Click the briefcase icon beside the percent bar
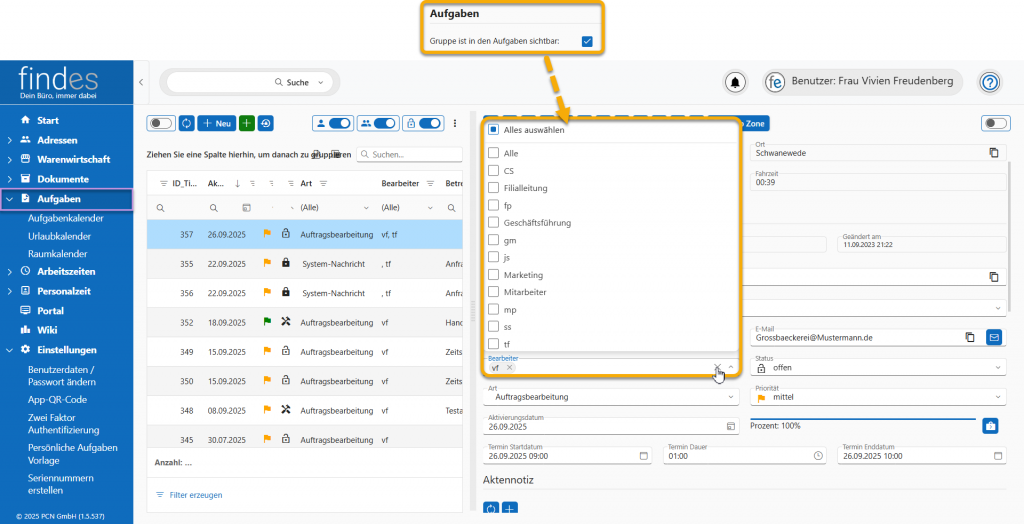This screenshot has width=1024, height=524. pos(990,426)
